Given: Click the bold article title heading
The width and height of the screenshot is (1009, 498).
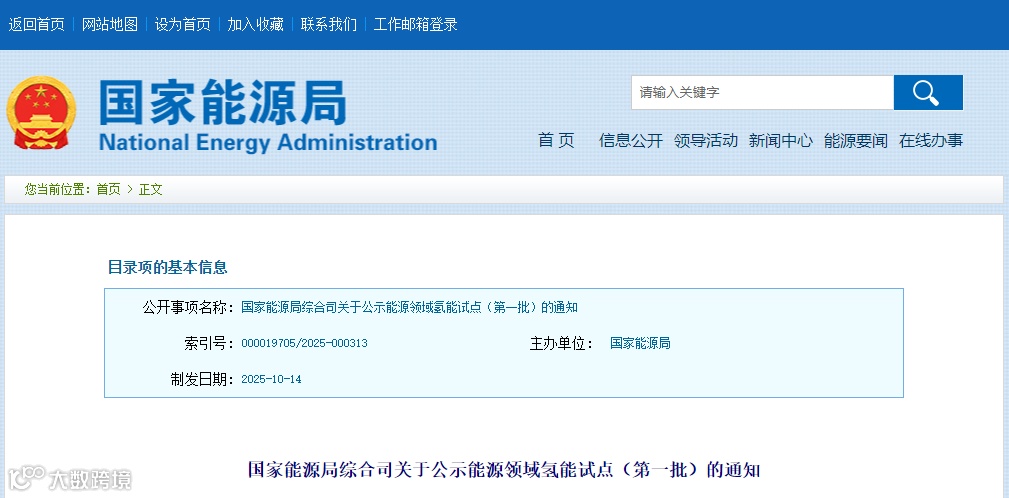Looking at the screenshot, I should [504, 469].
